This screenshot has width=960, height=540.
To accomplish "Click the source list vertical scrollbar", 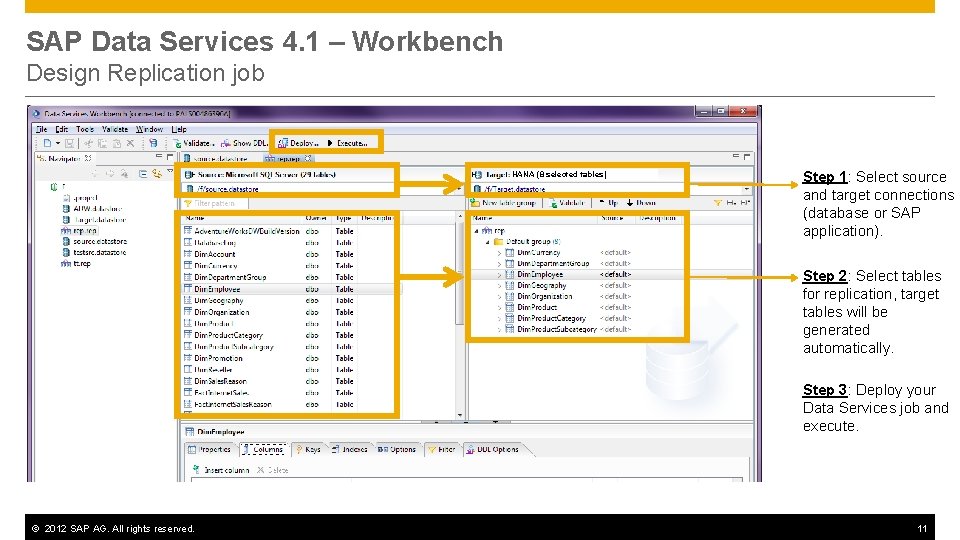I will point(460,315).
